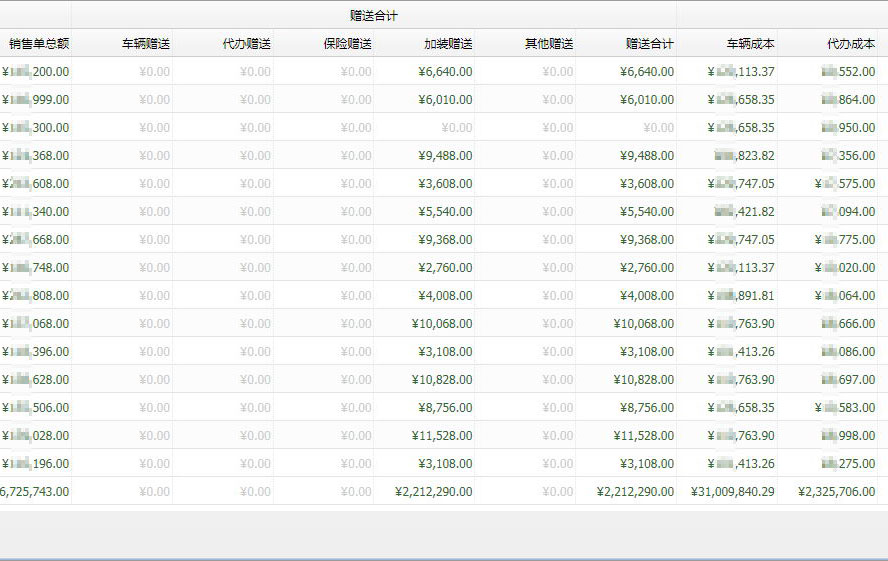The width and height of the screenshot is (888, 561).
Task: Click the 代办成本 column header
Action: tap(851, 44)
